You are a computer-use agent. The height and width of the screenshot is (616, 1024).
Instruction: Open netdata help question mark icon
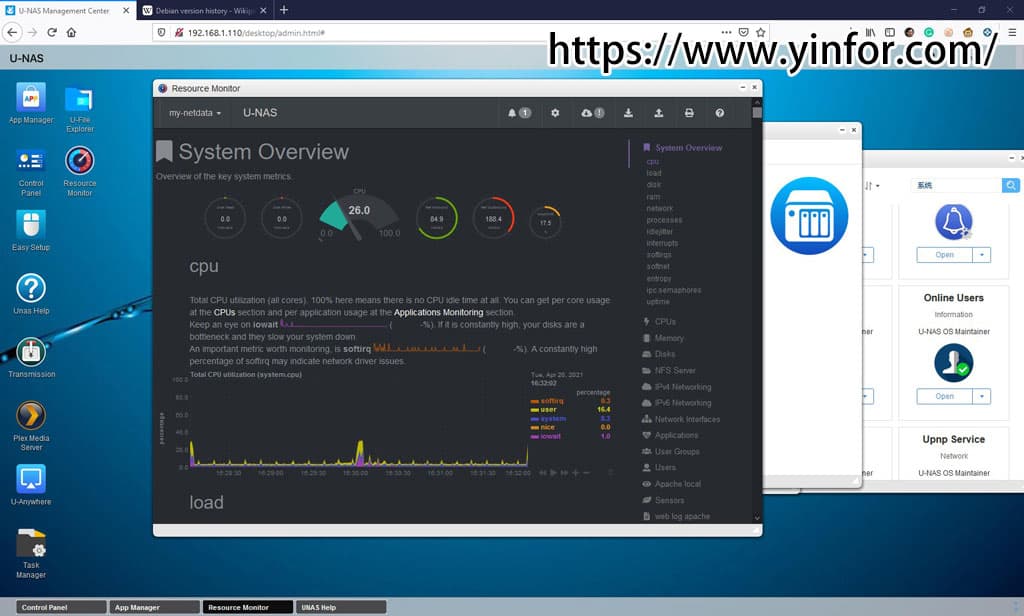pos(719,113)
